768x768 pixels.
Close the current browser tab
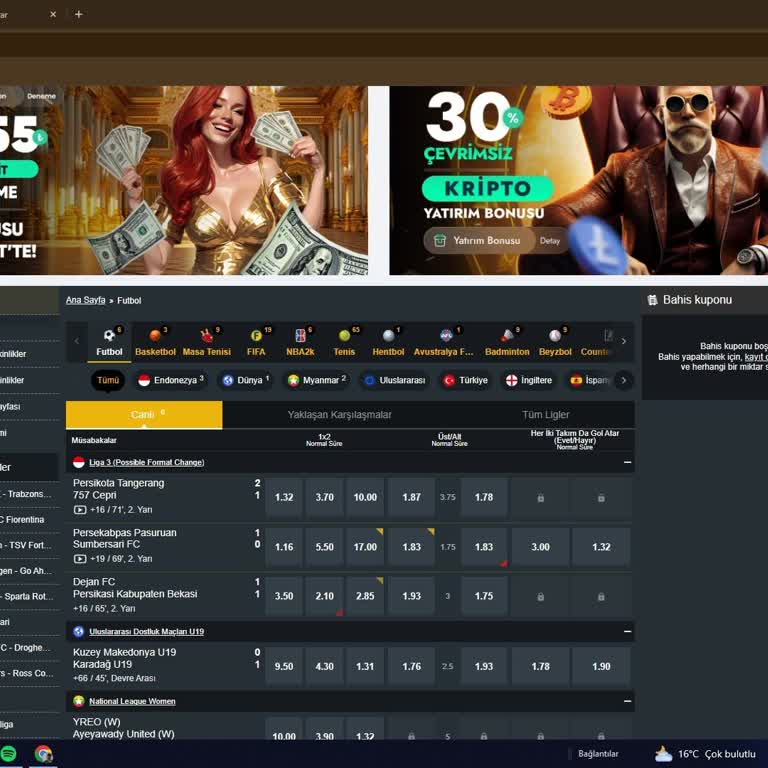(53, 14)
